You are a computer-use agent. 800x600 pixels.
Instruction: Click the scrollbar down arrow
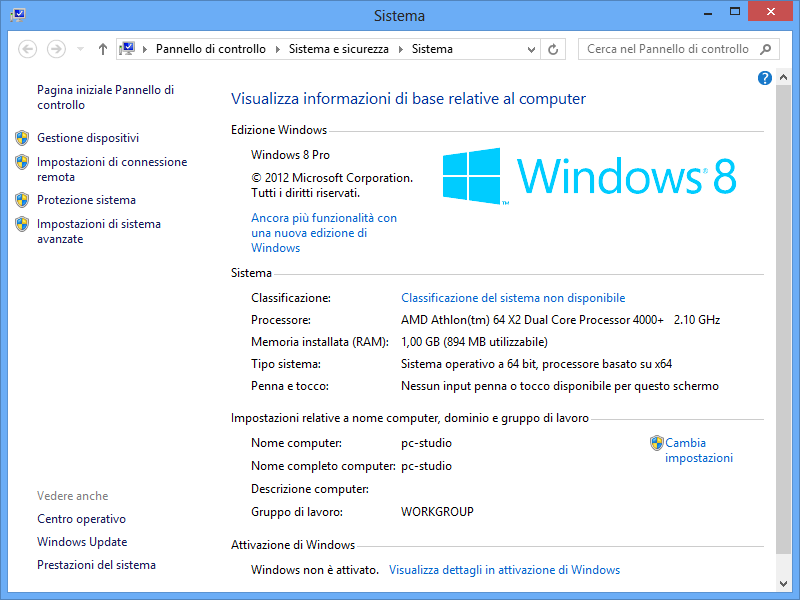pyautogui.click(x=784, y=584)
